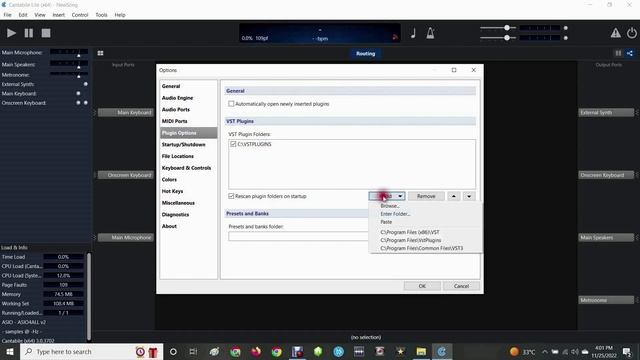This screenshot has width=640, height=360.
Task: Choose Browse... from Add menu
Action: (x=390, y=206)
